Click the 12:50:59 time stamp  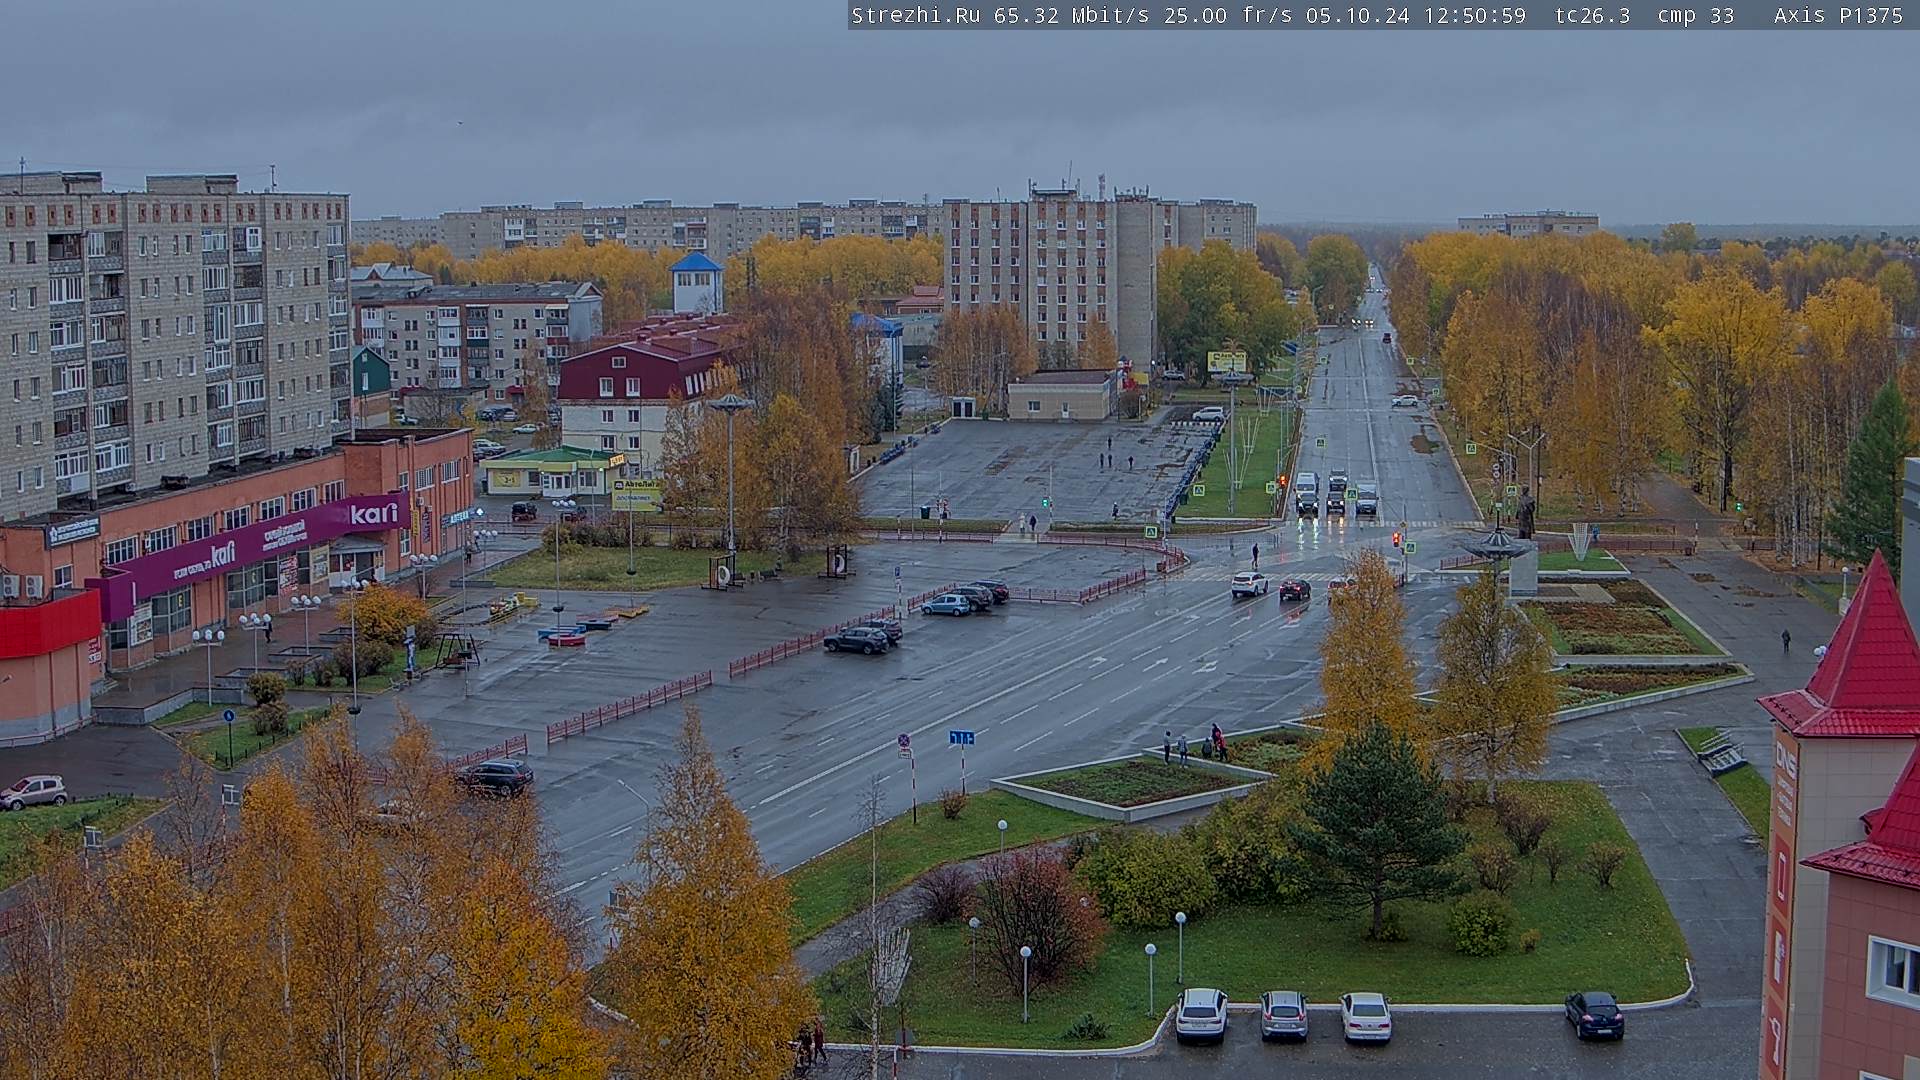click(x=1476, y=15)
